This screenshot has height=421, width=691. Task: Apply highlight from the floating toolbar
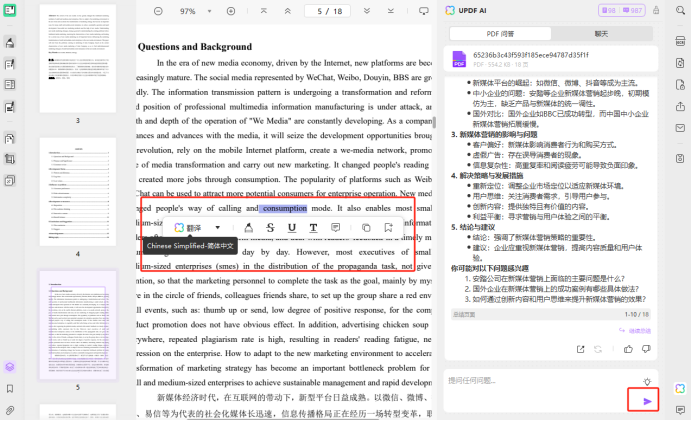click(x=249, y=227)
